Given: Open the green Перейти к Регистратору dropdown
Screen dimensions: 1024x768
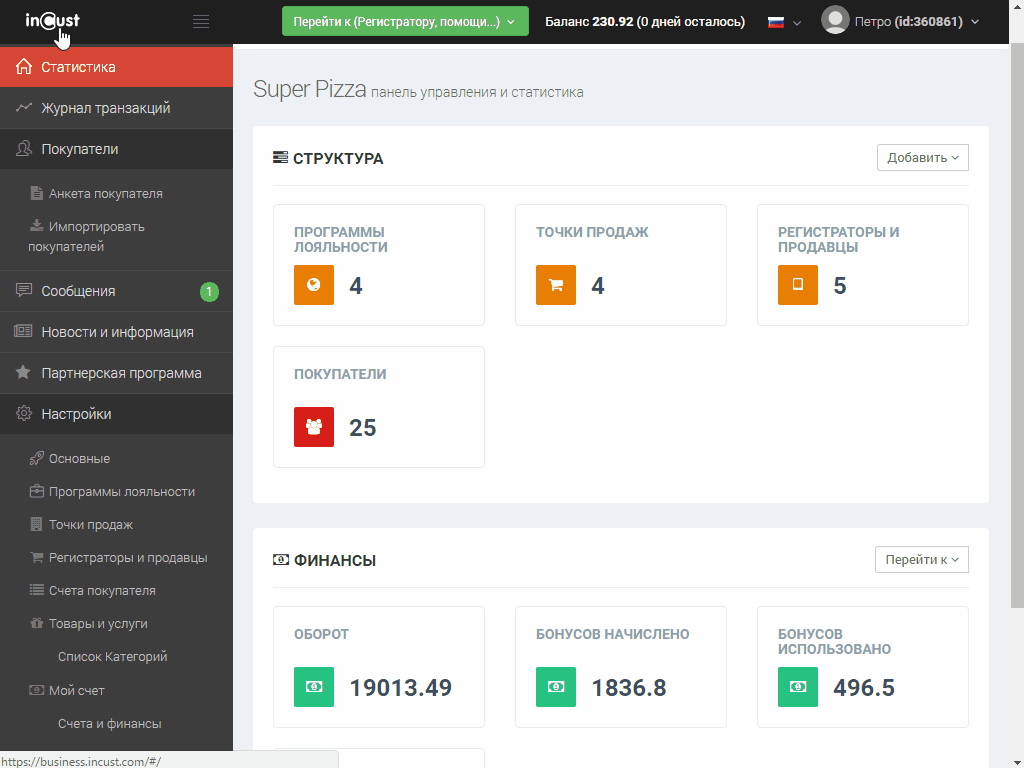Looking at the screenshot, I should 404,22.
